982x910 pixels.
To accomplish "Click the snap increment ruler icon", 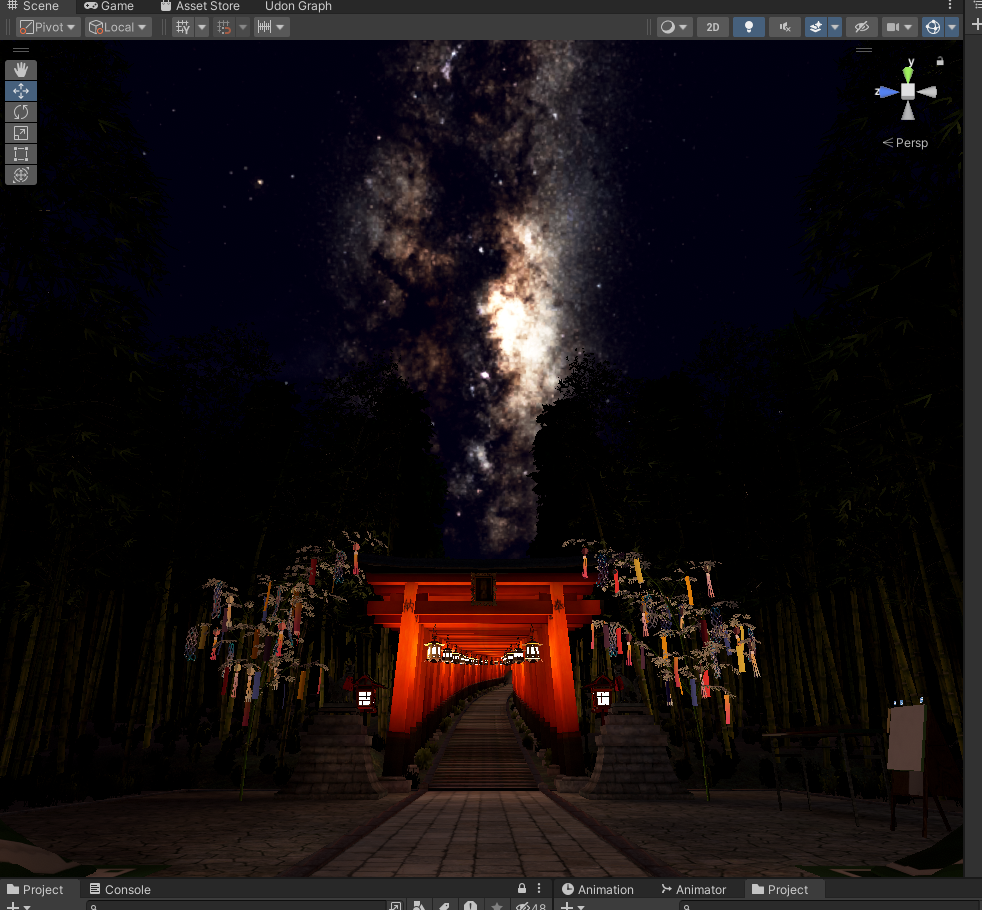I will [264, 27].
